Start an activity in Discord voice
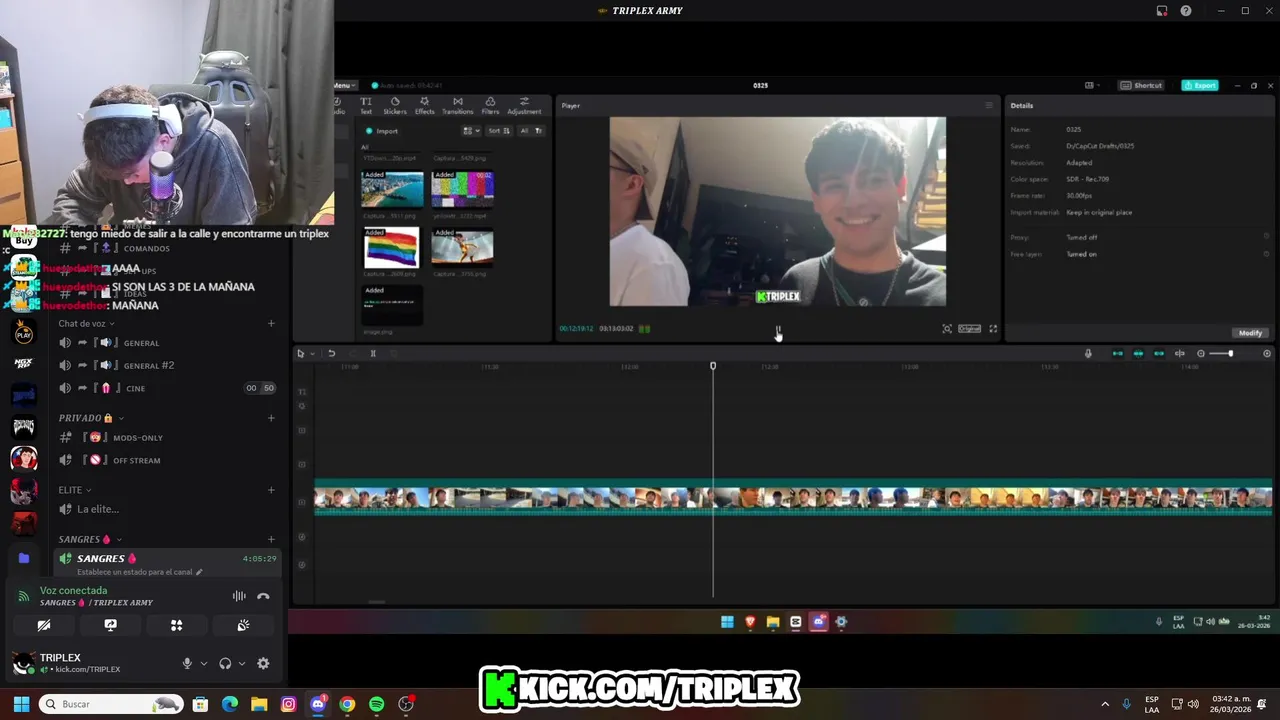The width and height of the screenshot is (1280, 720). click(176, 625)
